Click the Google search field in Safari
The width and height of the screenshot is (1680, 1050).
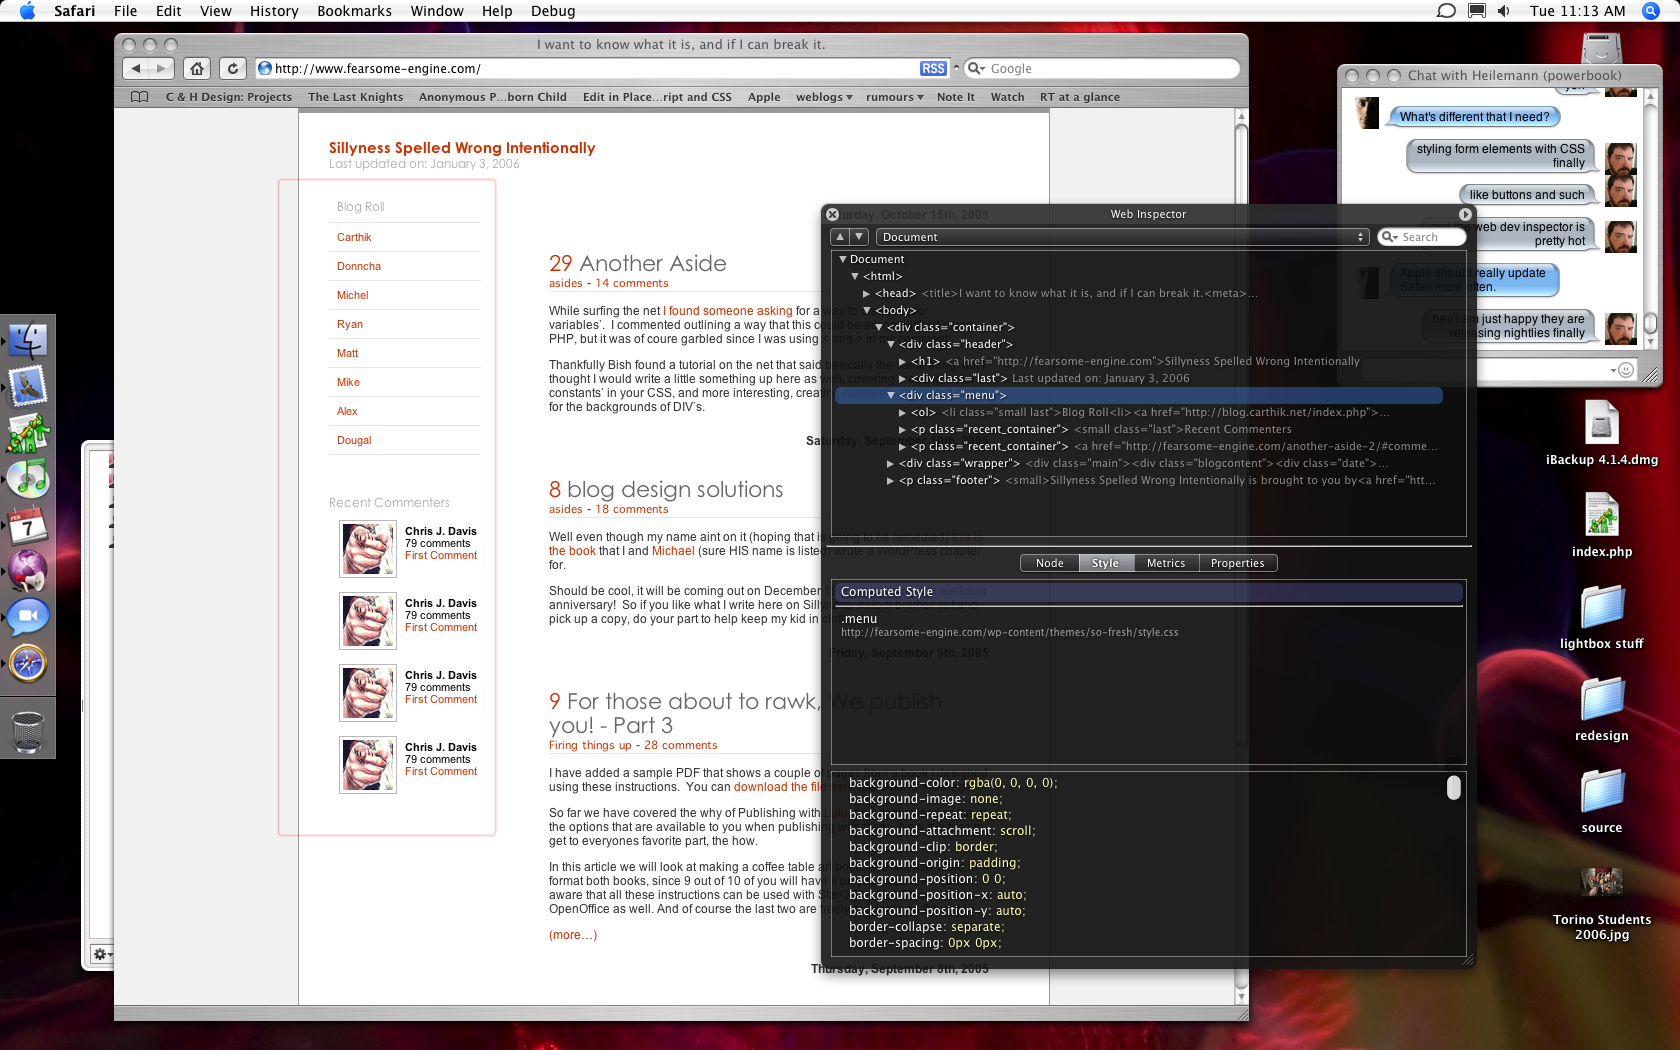tap(1102, 68)
